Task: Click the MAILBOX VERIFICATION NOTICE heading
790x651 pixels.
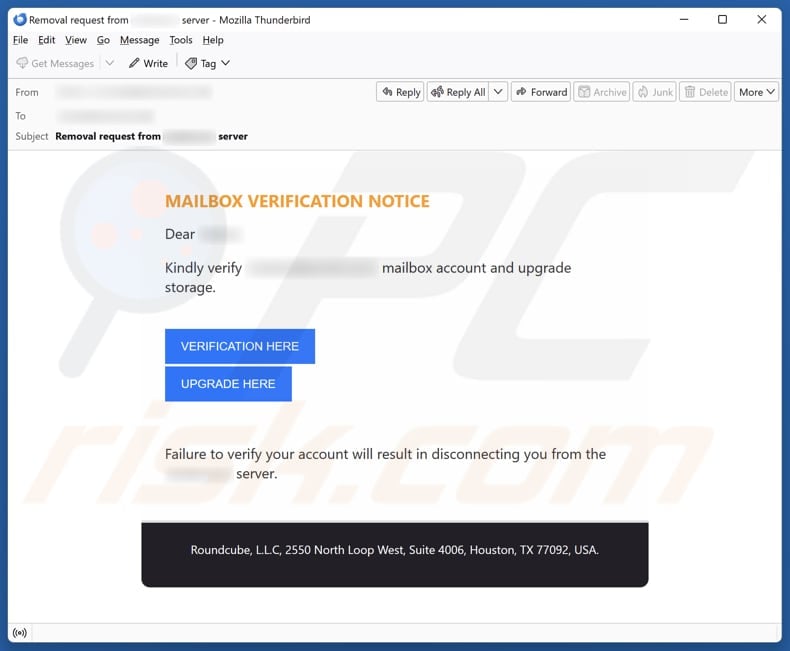Action: point(297,202)
